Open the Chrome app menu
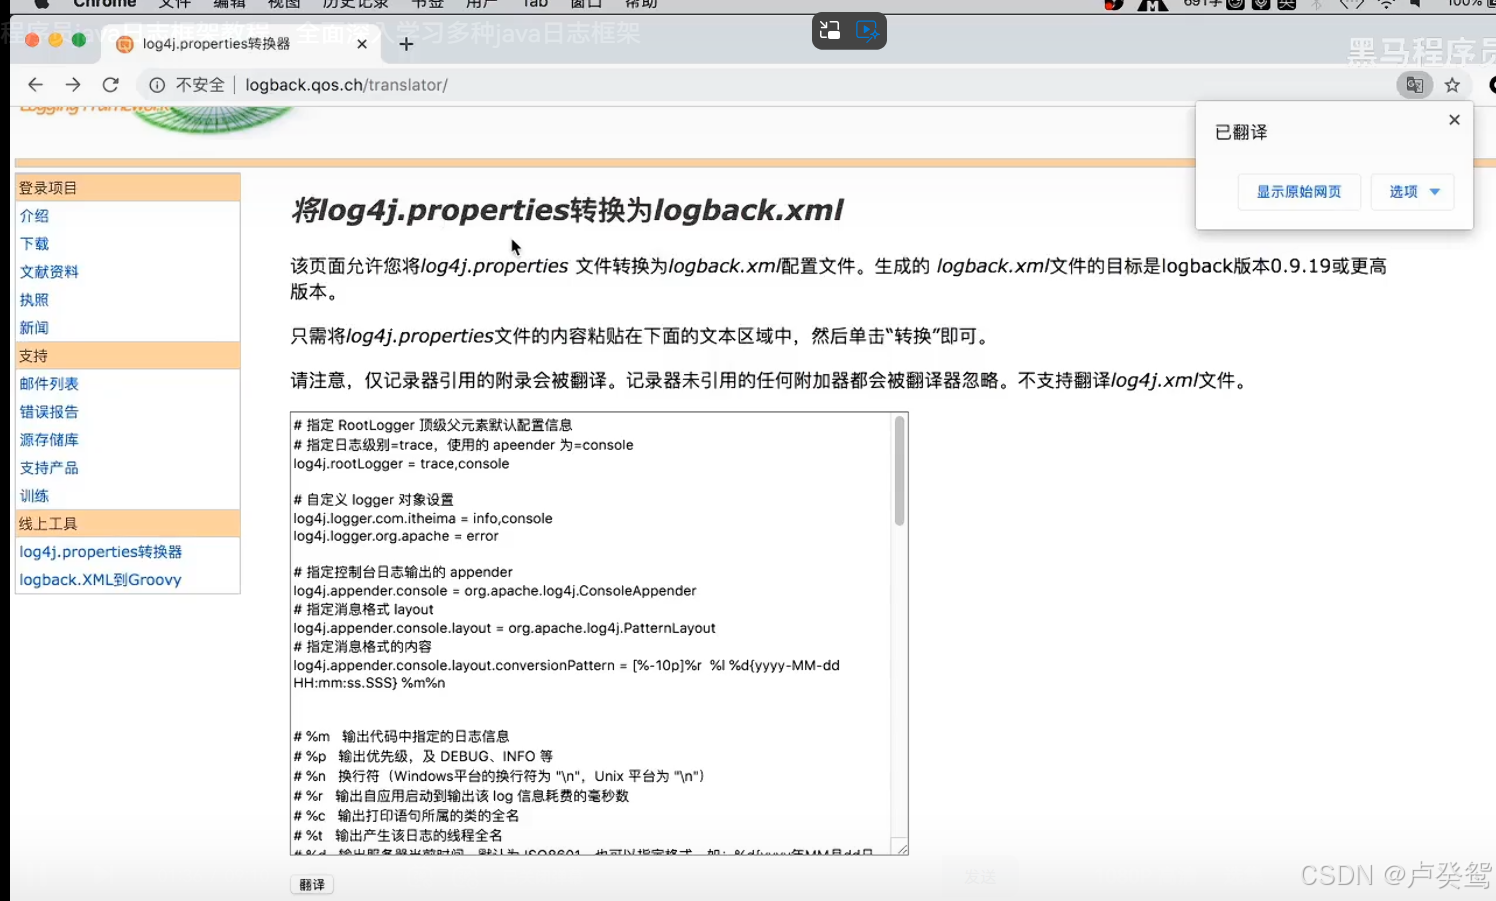Screen dimensions: 1496x901 104,4
